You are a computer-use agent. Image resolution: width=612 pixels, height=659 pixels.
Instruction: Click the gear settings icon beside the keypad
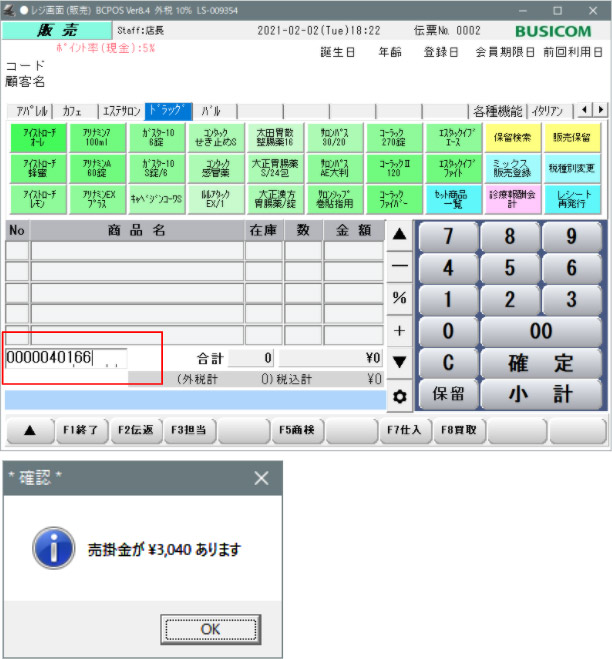pos(400,396)
